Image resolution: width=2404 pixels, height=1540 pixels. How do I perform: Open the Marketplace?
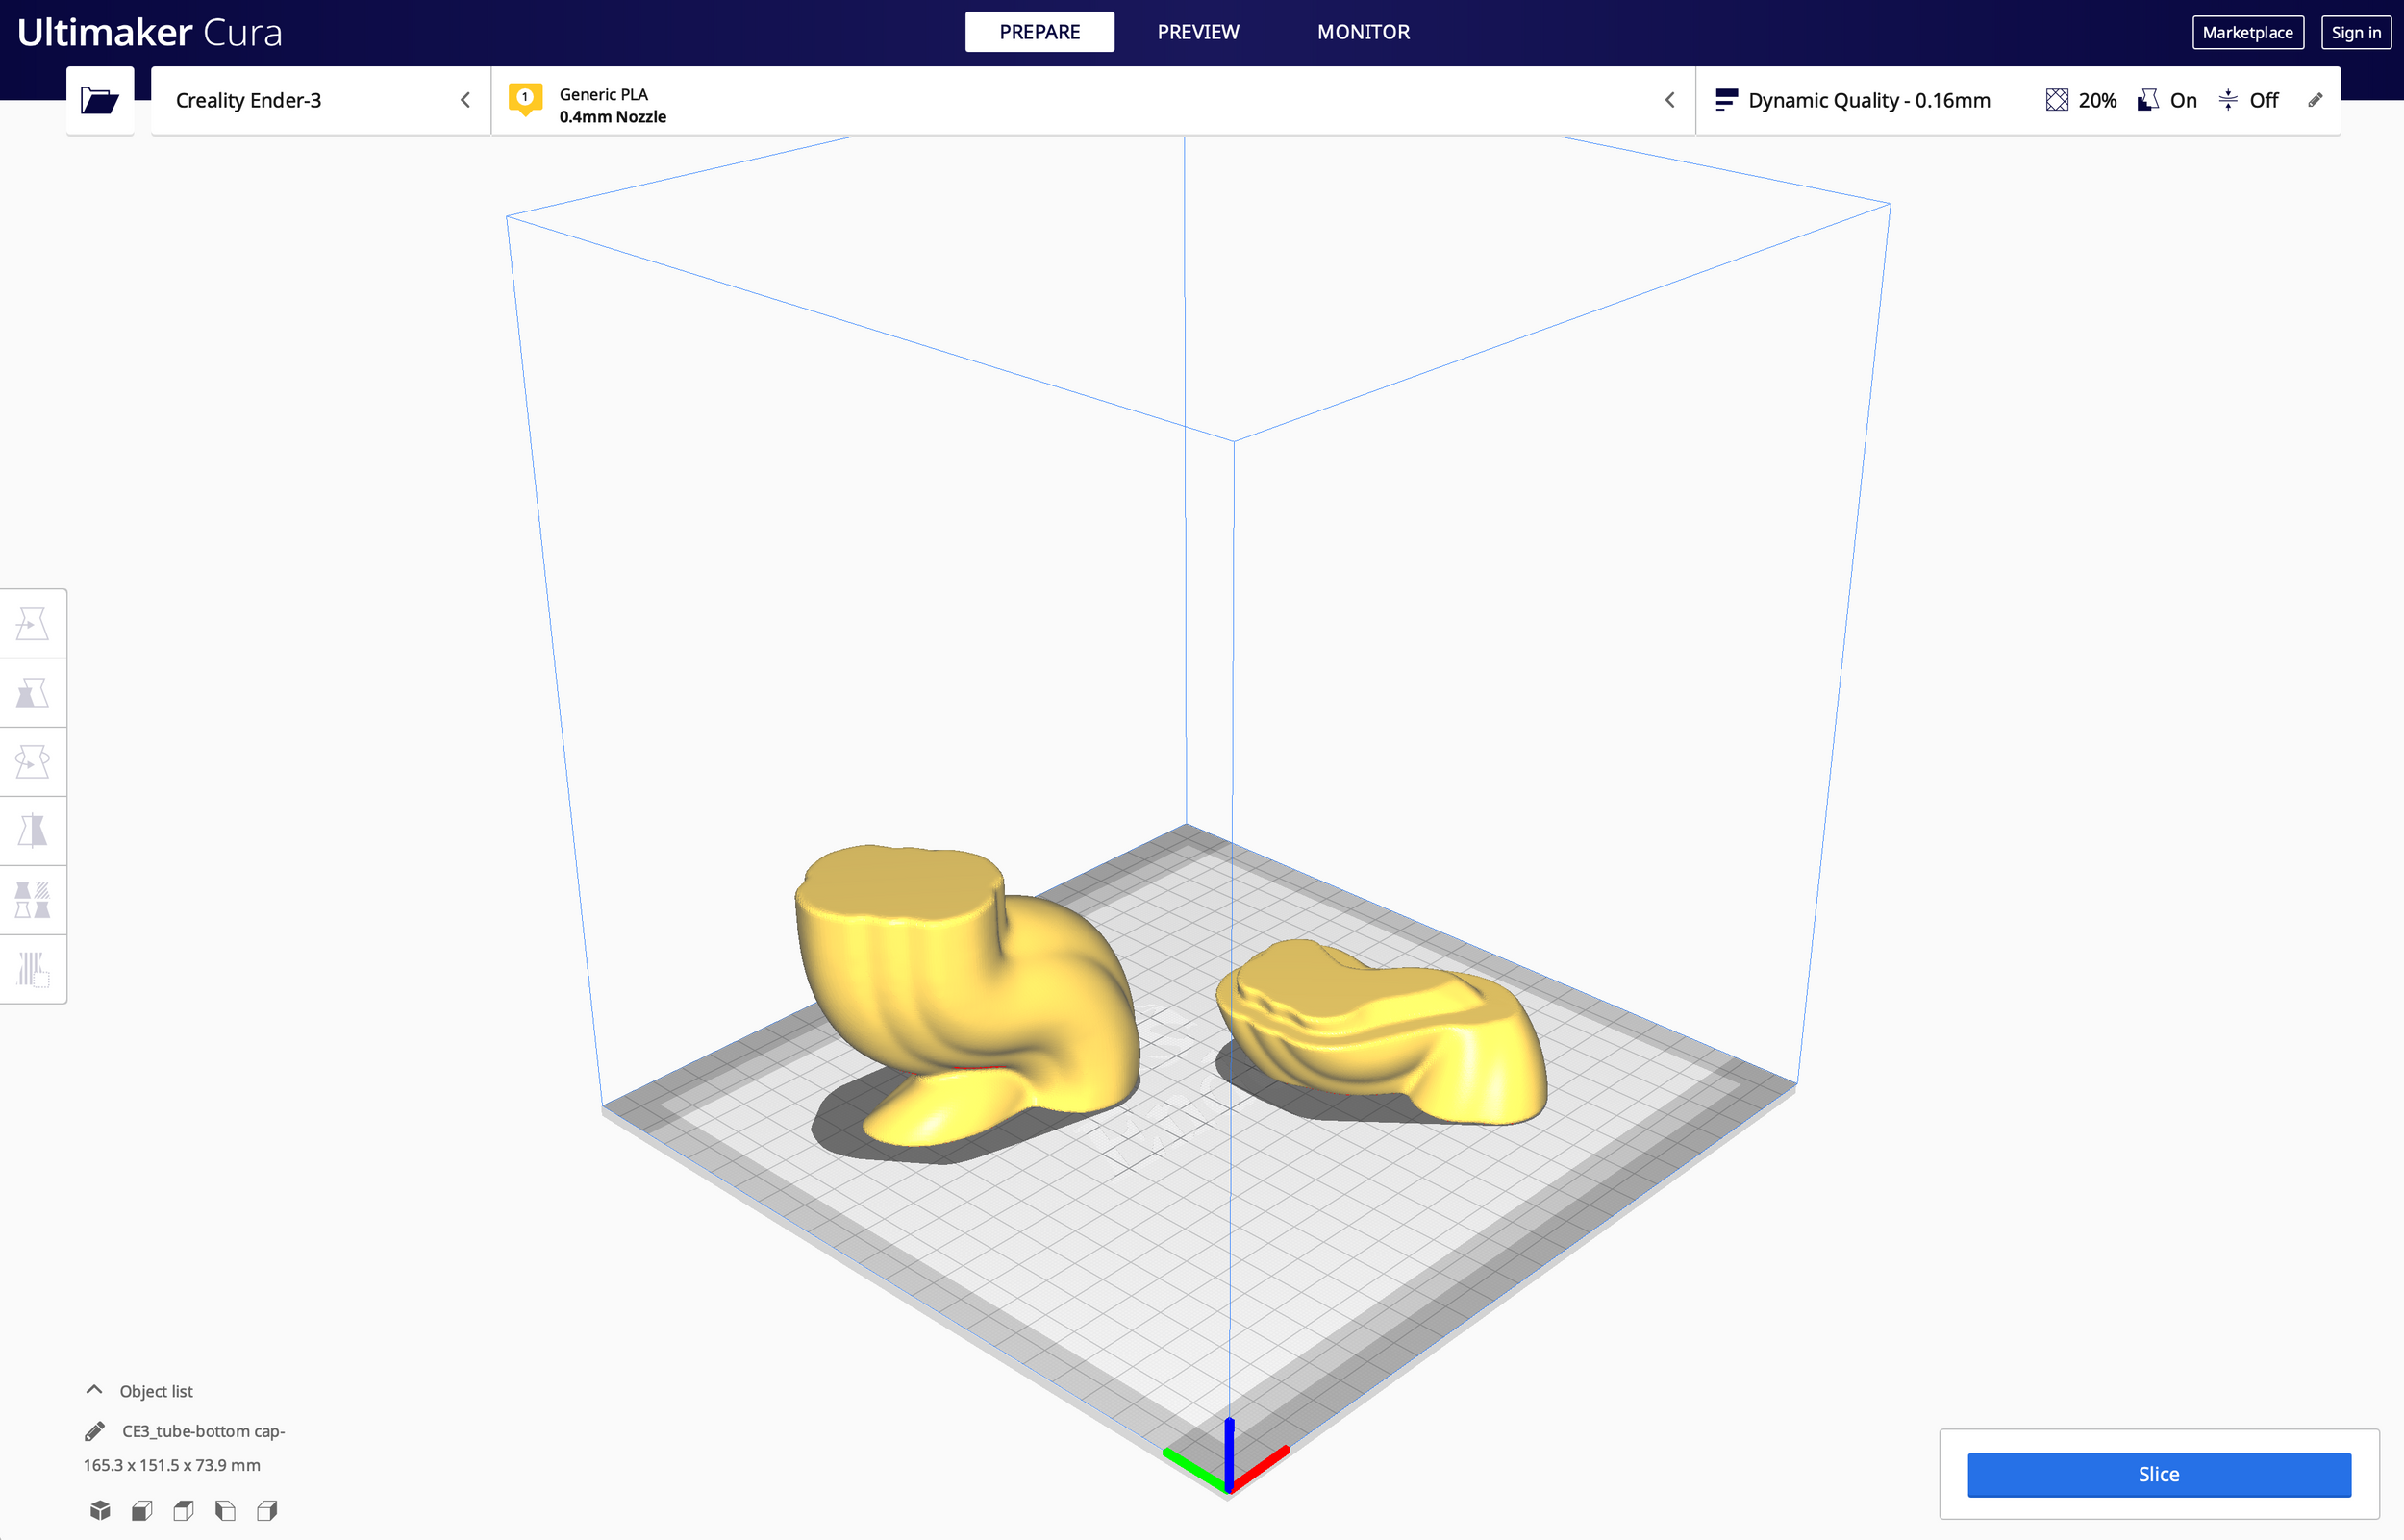(2248, 32)
